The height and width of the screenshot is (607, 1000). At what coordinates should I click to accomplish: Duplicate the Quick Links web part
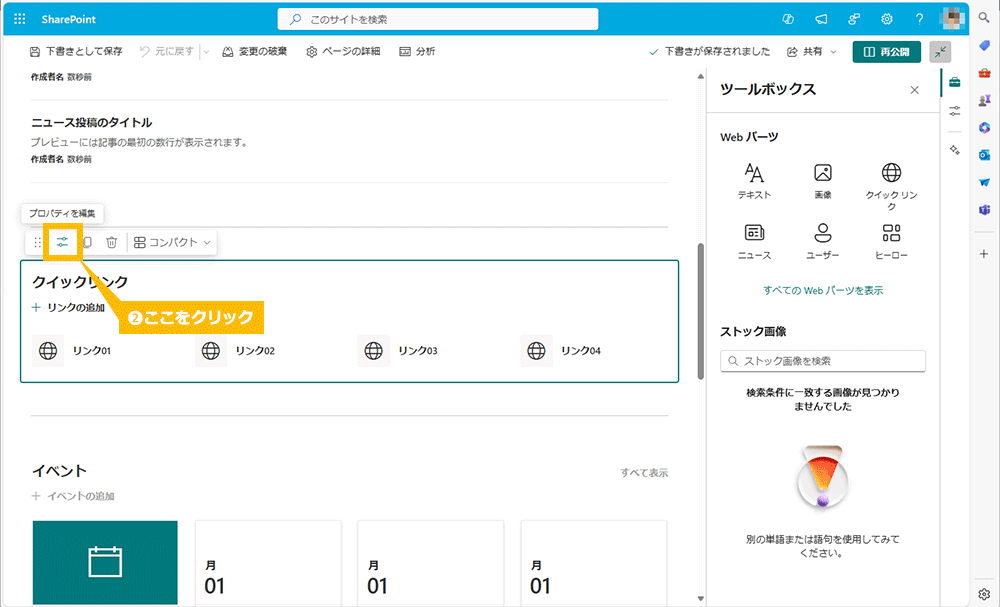pos(87,242)
